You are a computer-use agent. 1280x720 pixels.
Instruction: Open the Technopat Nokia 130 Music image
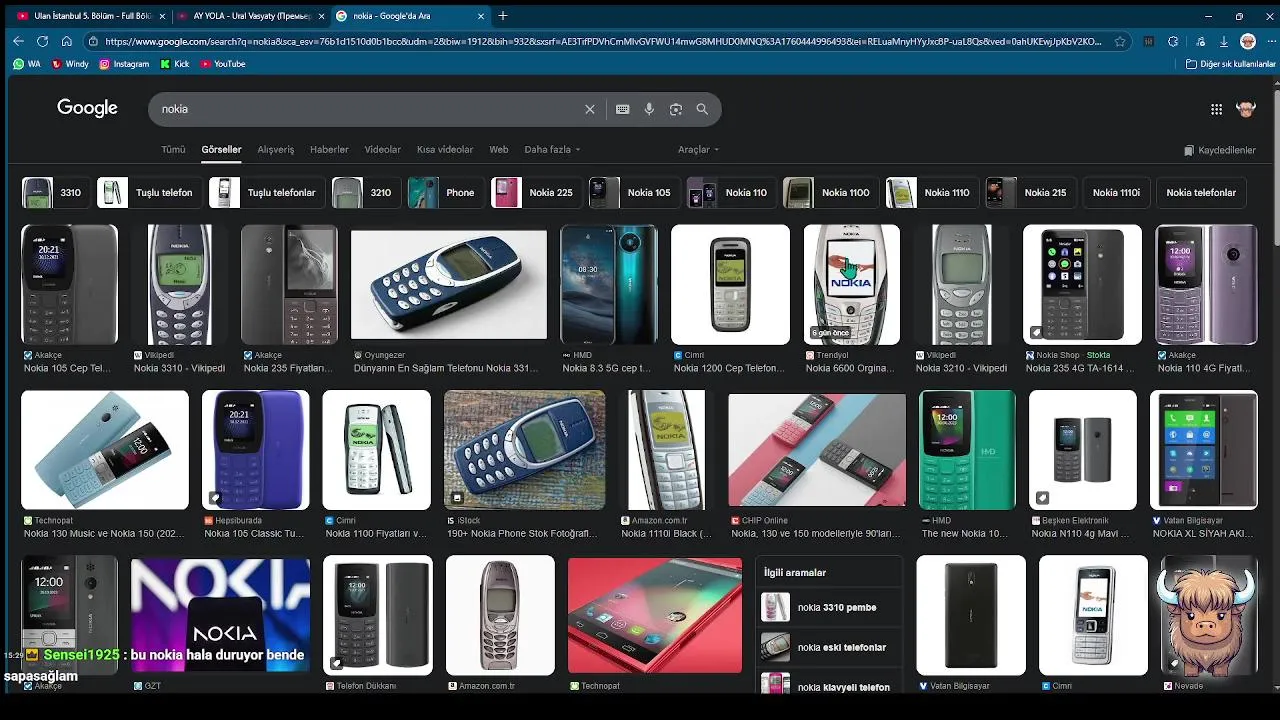[105, 450]
